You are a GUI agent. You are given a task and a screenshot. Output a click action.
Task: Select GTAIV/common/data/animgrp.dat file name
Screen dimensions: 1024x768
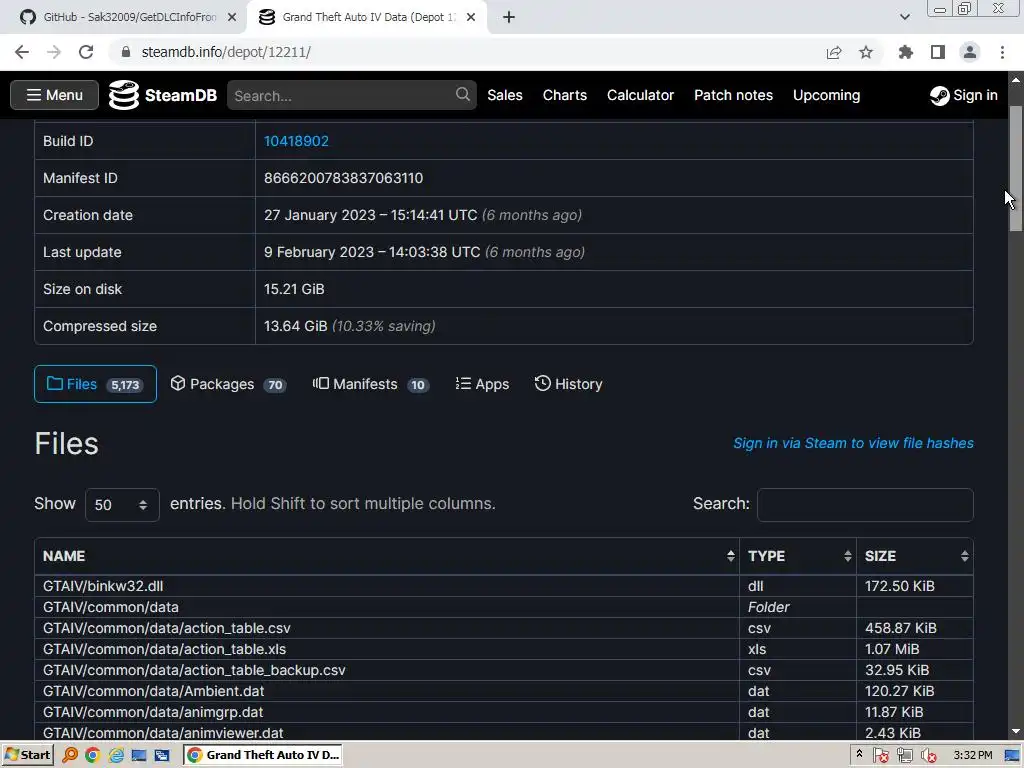pyautogui.click(x=153, y=712)
